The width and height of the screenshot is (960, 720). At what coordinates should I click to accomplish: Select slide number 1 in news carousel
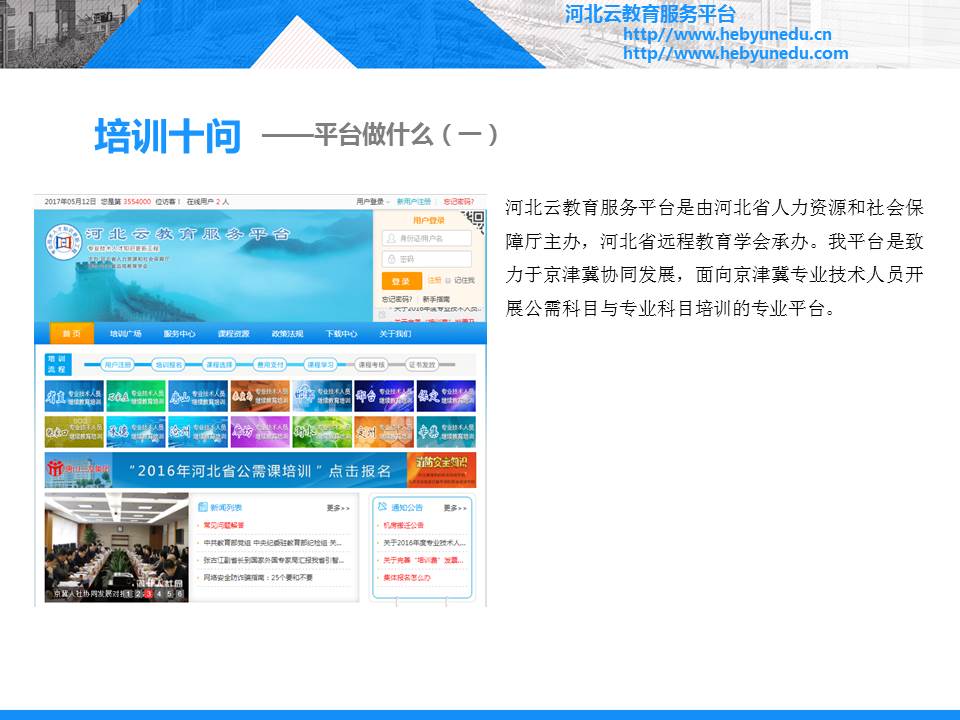[x=128, y=593]
